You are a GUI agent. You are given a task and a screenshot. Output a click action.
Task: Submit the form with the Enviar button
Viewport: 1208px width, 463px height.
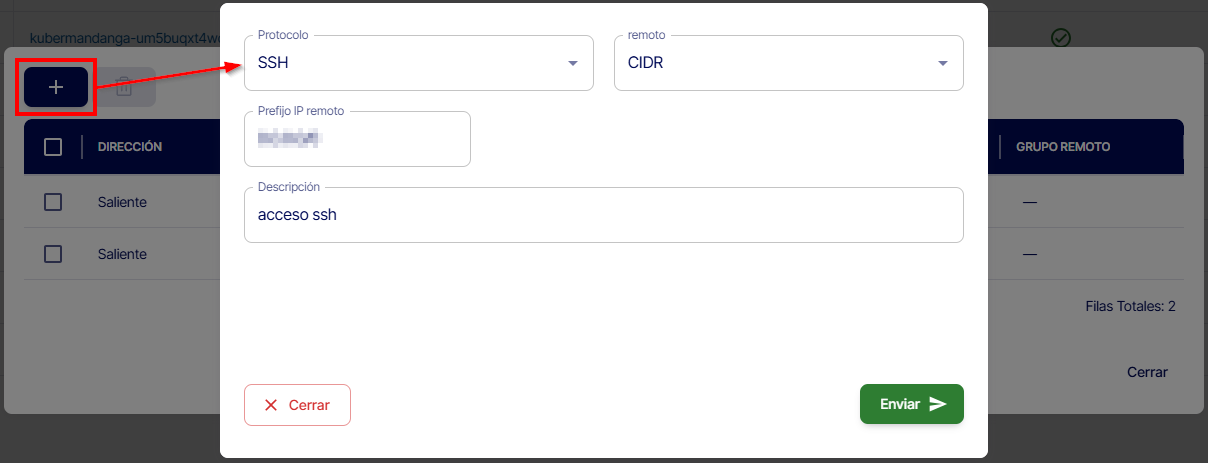tap(911, 404)
